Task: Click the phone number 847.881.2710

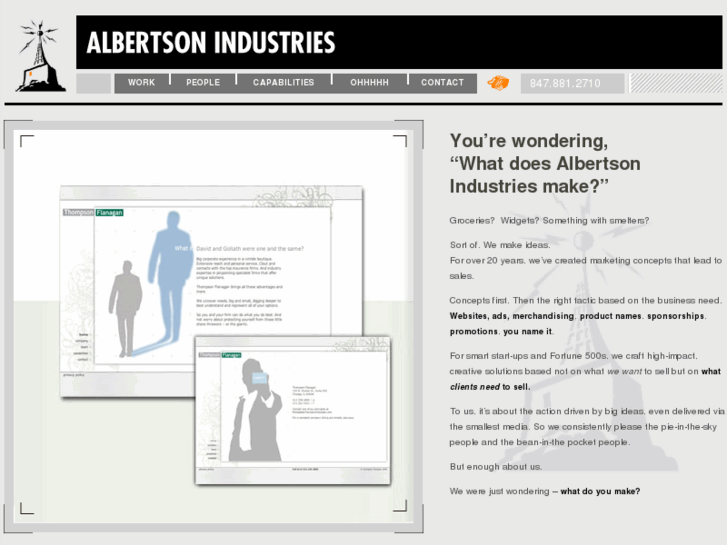Action: click(565, 83)
